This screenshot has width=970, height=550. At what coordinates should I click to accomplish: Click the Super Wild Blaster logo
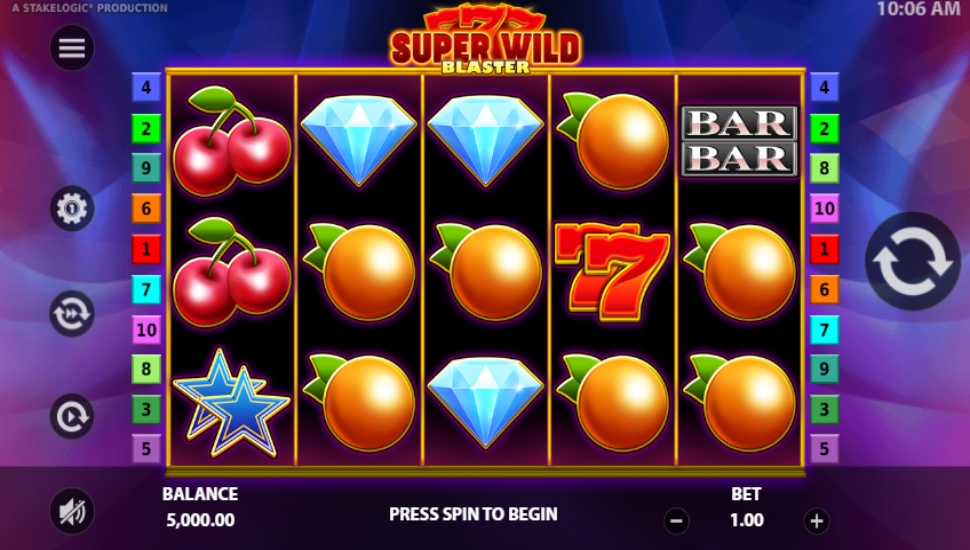point(486,40)
